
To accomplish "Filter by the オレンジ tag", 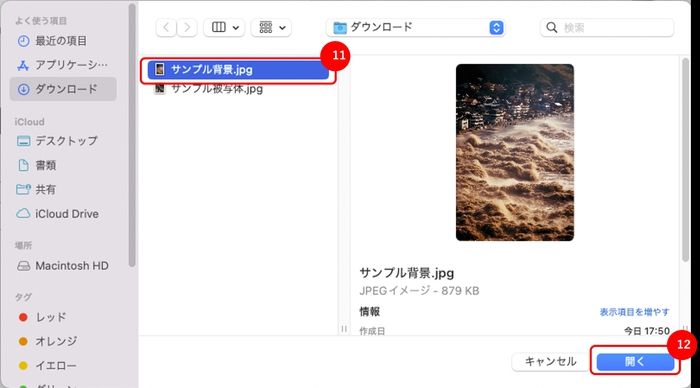I will (x=48, y=342).
